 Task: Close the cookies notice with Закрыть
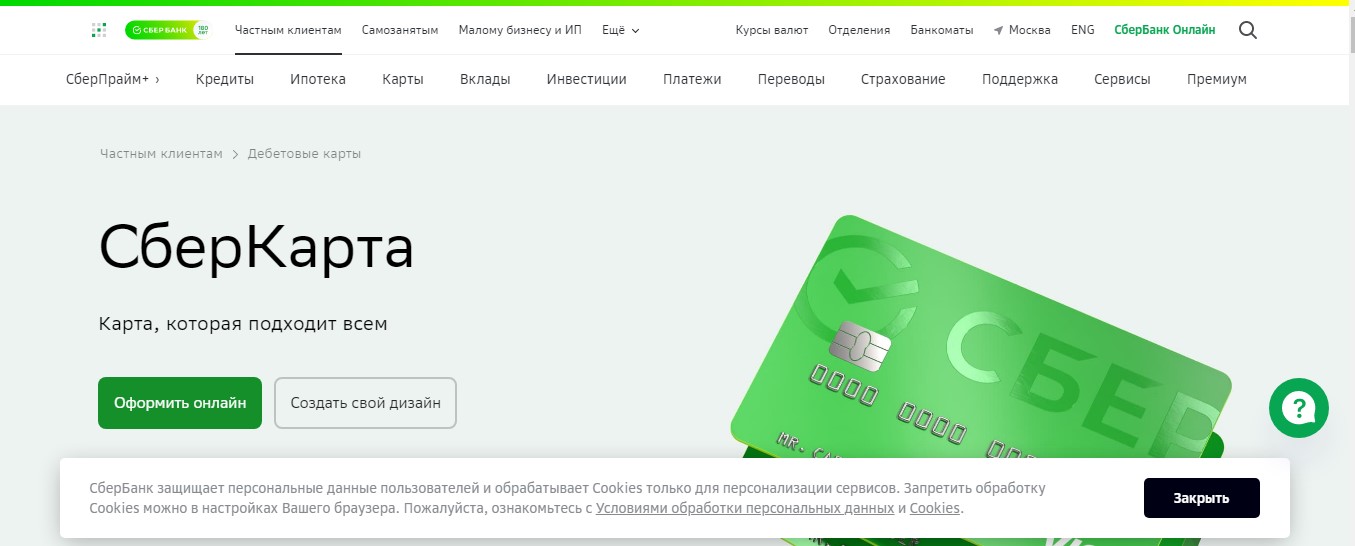point(1202,498)
